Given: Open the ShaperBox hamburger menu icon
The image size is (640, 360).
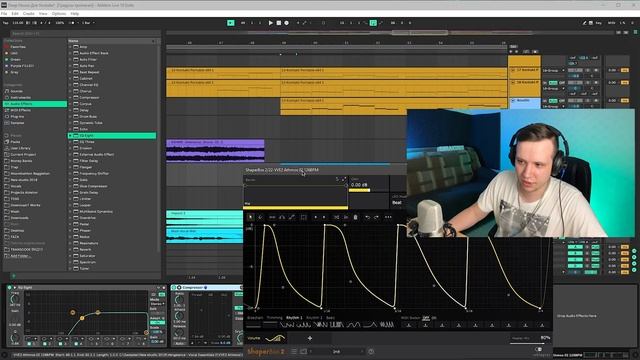Looking at the screenshot, I should (x=293, y=351).
